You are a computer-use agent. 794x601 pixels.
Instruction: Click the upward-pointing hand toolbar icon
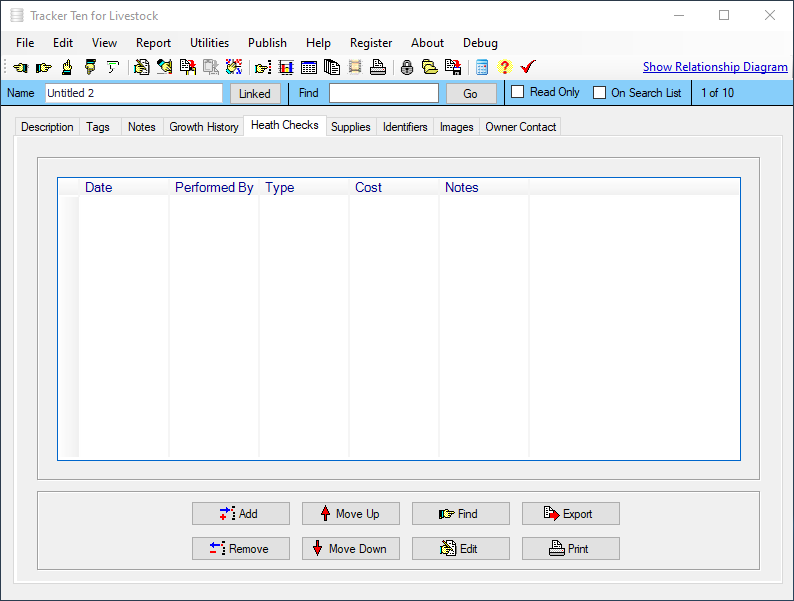coord(67,67)
